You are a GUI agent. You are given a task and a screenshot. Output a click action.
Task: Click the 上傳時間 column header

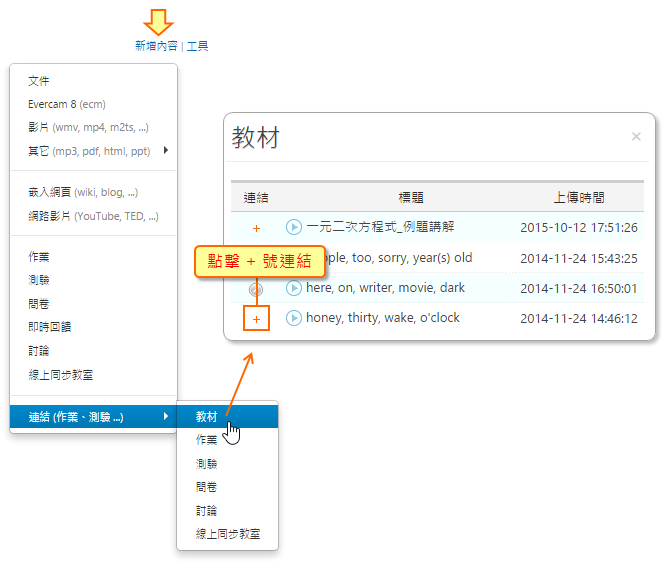click(x=578, y=198)
